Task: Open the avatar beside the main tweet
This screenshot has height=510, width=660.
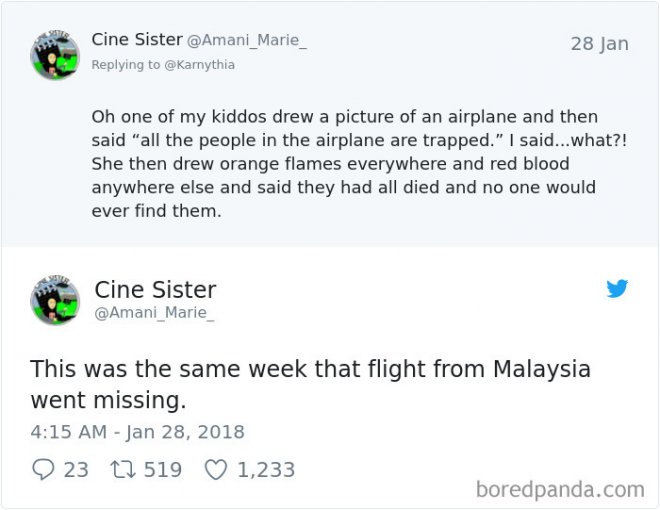Action: pos(54,300)
